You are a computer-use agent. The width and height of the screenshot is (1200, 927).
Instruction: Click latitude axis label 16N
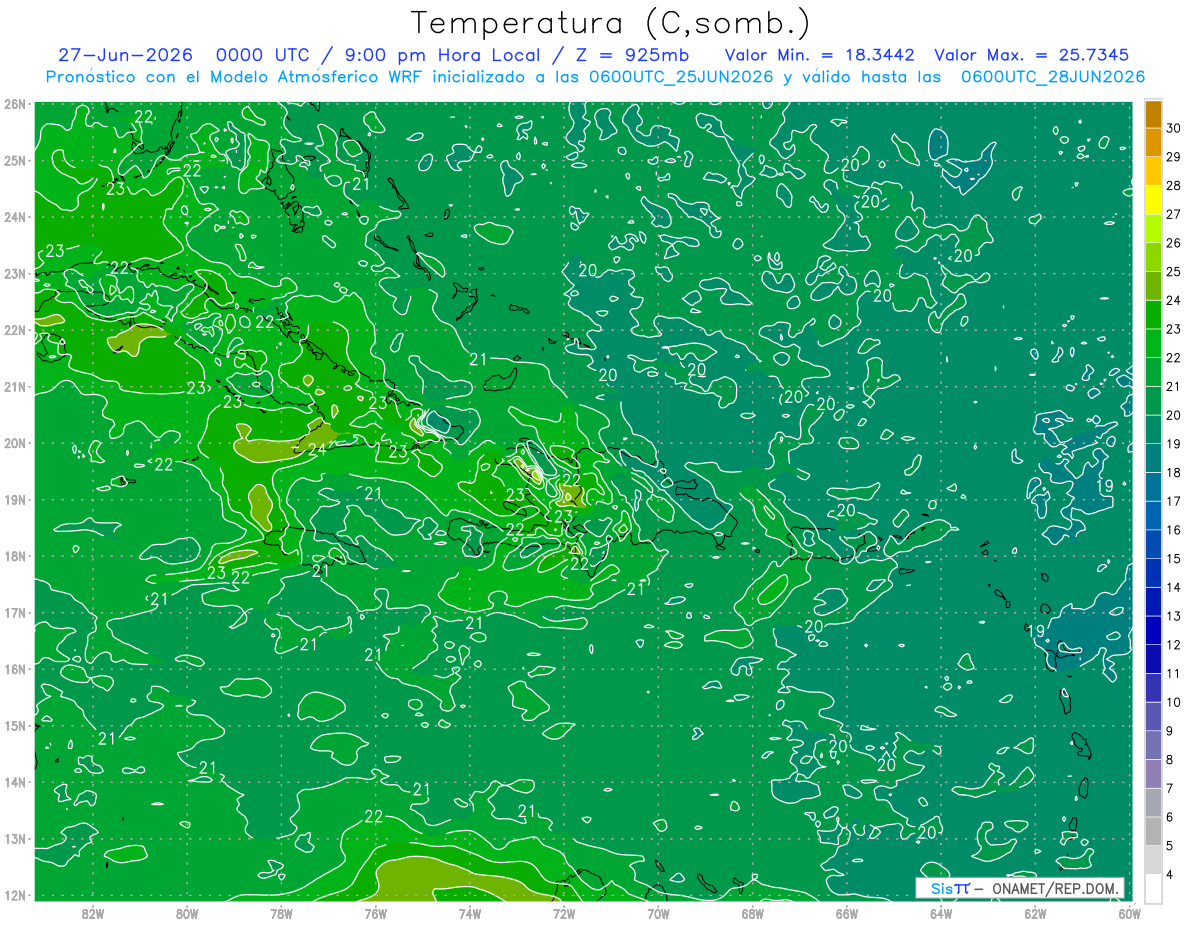(14, 669)
